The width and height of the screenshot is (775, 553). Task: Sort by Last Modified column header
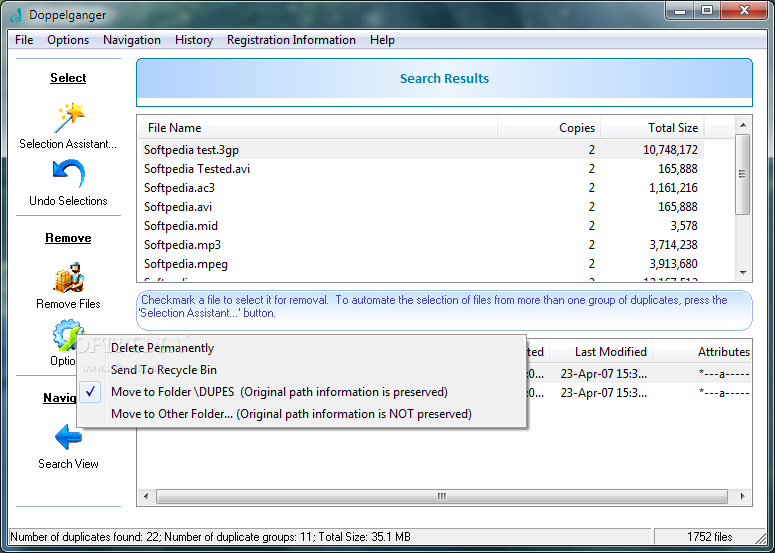click(x=601, y=352)
